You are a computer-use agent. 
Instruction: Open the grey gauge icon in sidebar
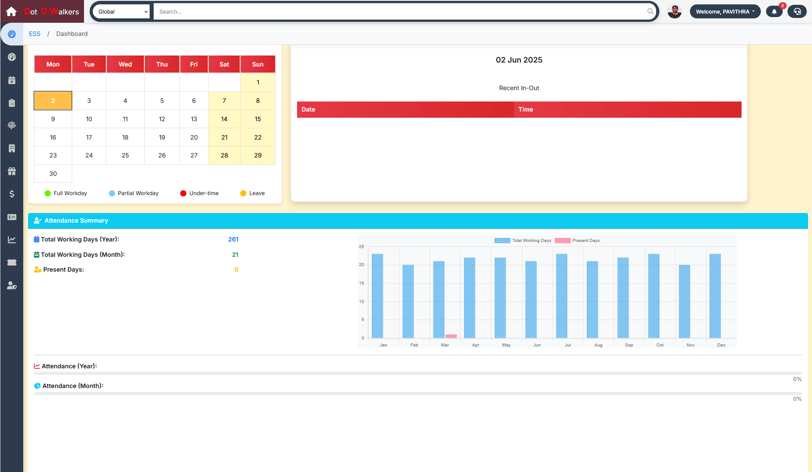pyautogui.click(x=12, y=57)
